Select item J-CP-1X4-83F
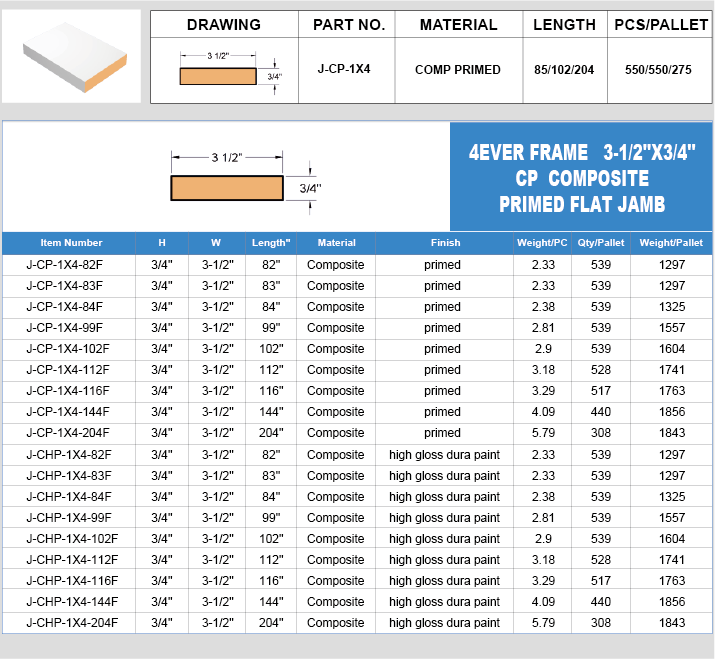 (65, 286)
